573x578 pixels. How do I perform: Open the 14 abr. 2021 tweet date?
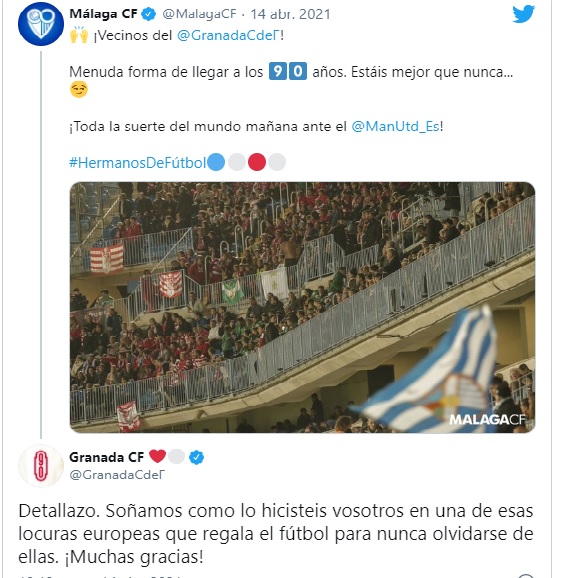[x=290, y=14]
